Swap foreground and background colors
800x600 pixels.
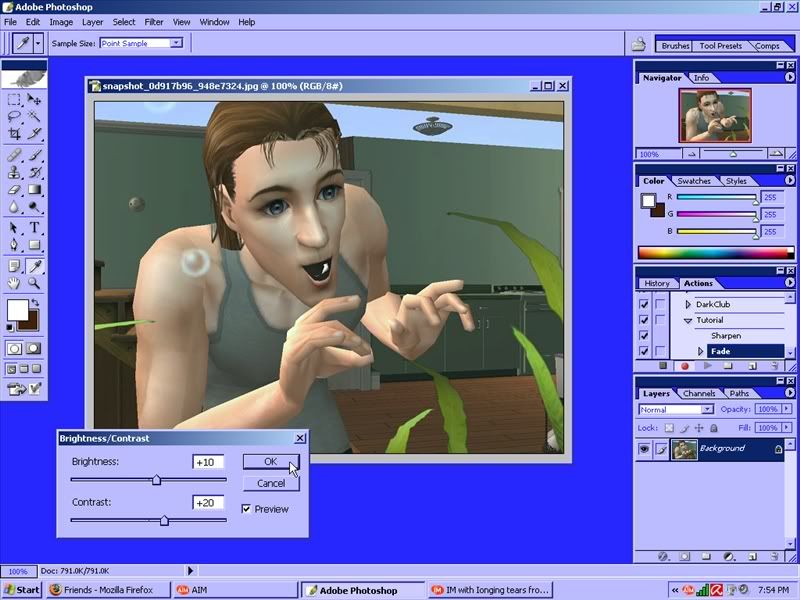coord(35,303)
